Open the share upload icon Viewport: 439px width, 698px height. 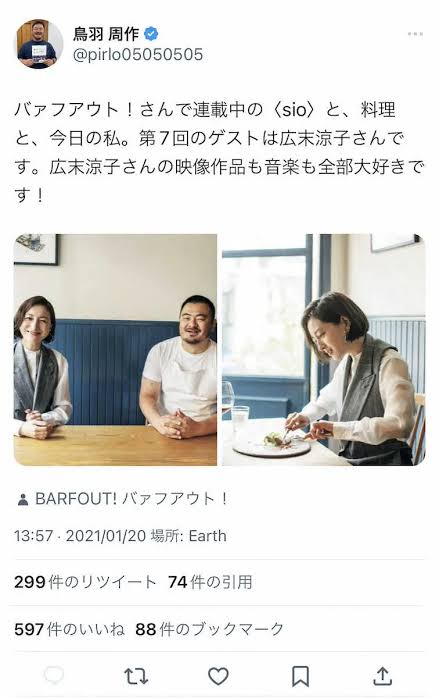(382, 676)
